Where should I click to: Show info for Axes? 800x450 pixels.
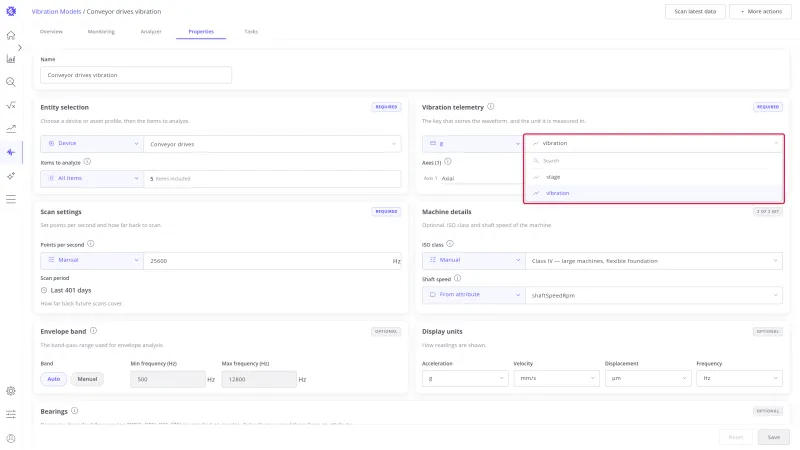tap(447, 162)
